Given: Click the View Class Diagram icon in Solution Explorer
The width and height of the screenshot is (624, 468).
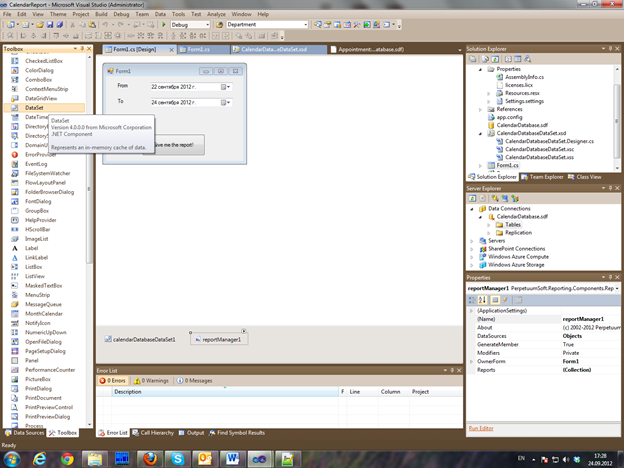Looking at the screenshot, I should [x=527, y=59].
